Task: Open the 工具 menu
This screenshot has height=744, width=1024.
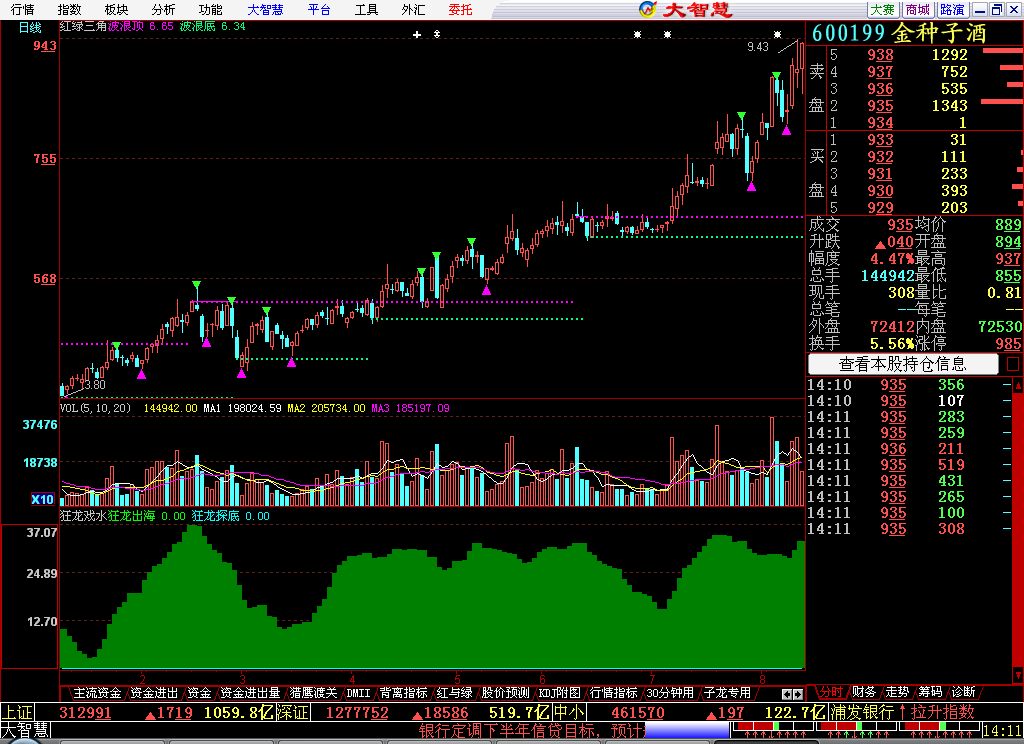Action: (x=366, y=10)
